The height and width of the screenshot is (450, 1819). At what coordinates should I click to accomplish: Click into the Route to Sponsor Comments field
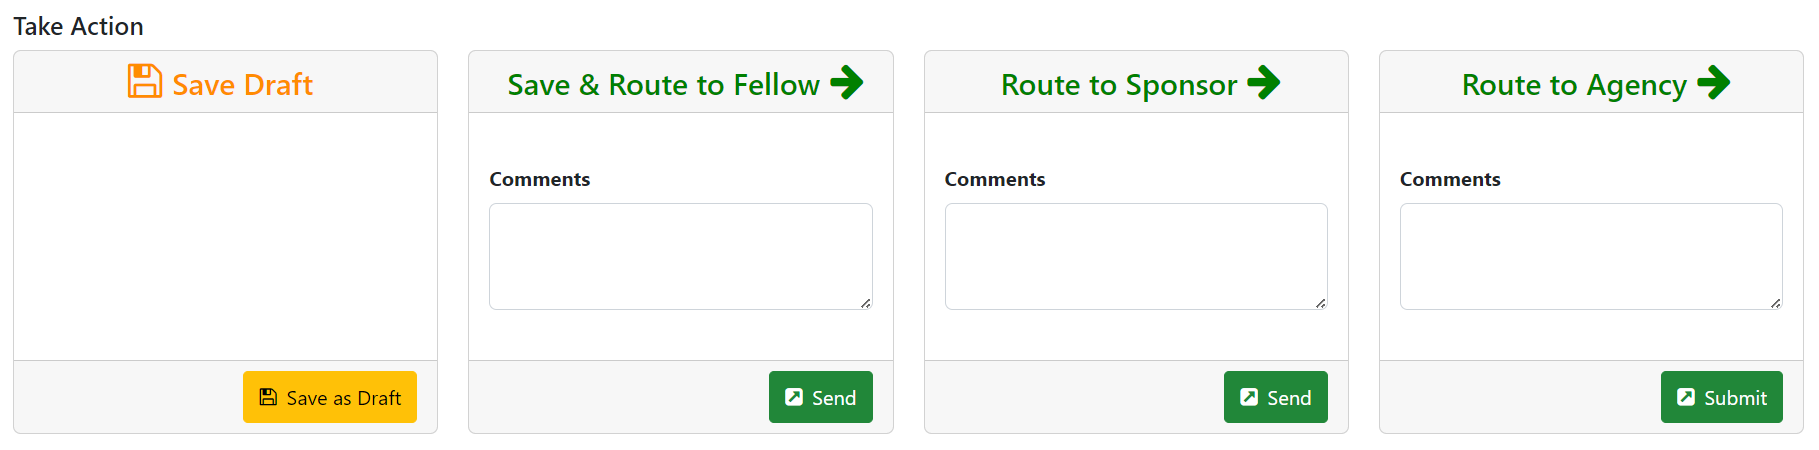(1135, 256)
